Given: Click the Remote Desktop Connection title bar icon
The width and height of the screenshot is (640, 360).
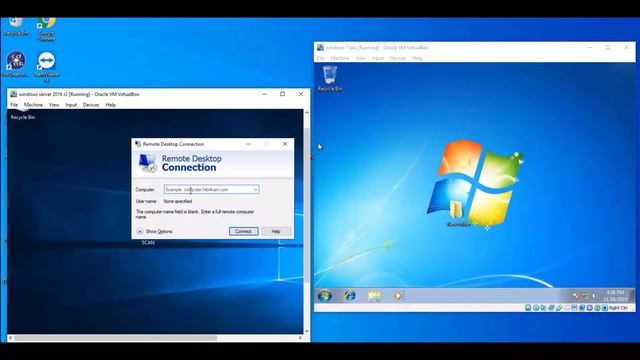Looking at the screenshot, I should click(x=138, y=144).
